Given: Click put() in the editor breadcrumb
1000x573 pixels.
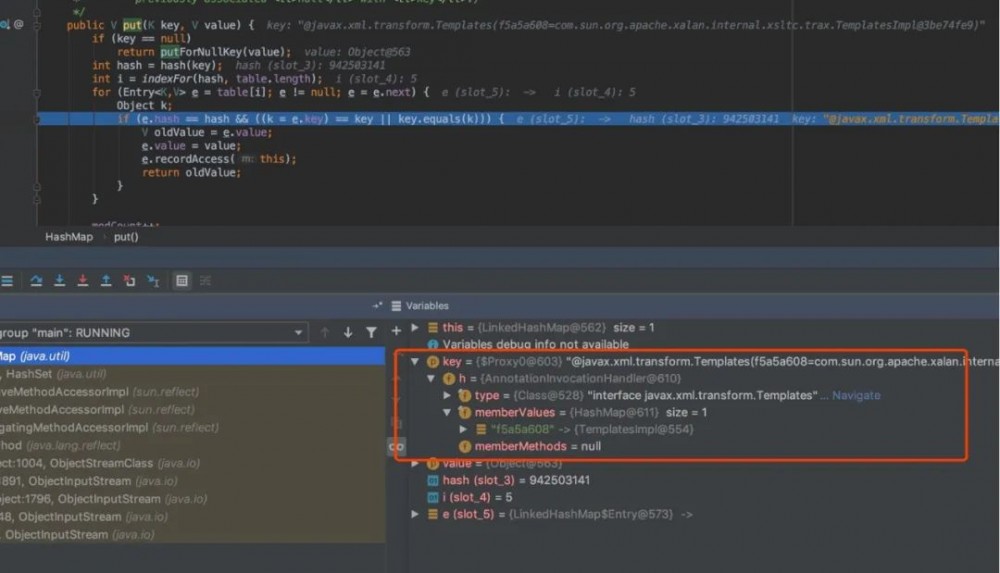Looking at the screenshot, I should coord(126,237).
